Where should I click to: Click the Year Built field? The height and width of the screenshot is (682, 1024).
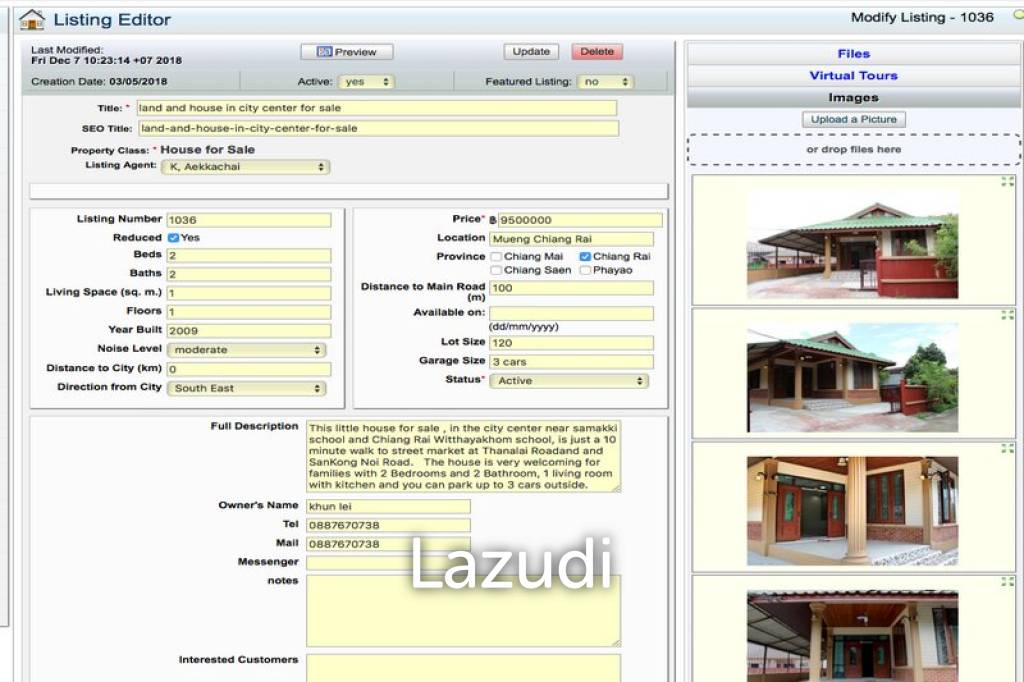[249, 331]
